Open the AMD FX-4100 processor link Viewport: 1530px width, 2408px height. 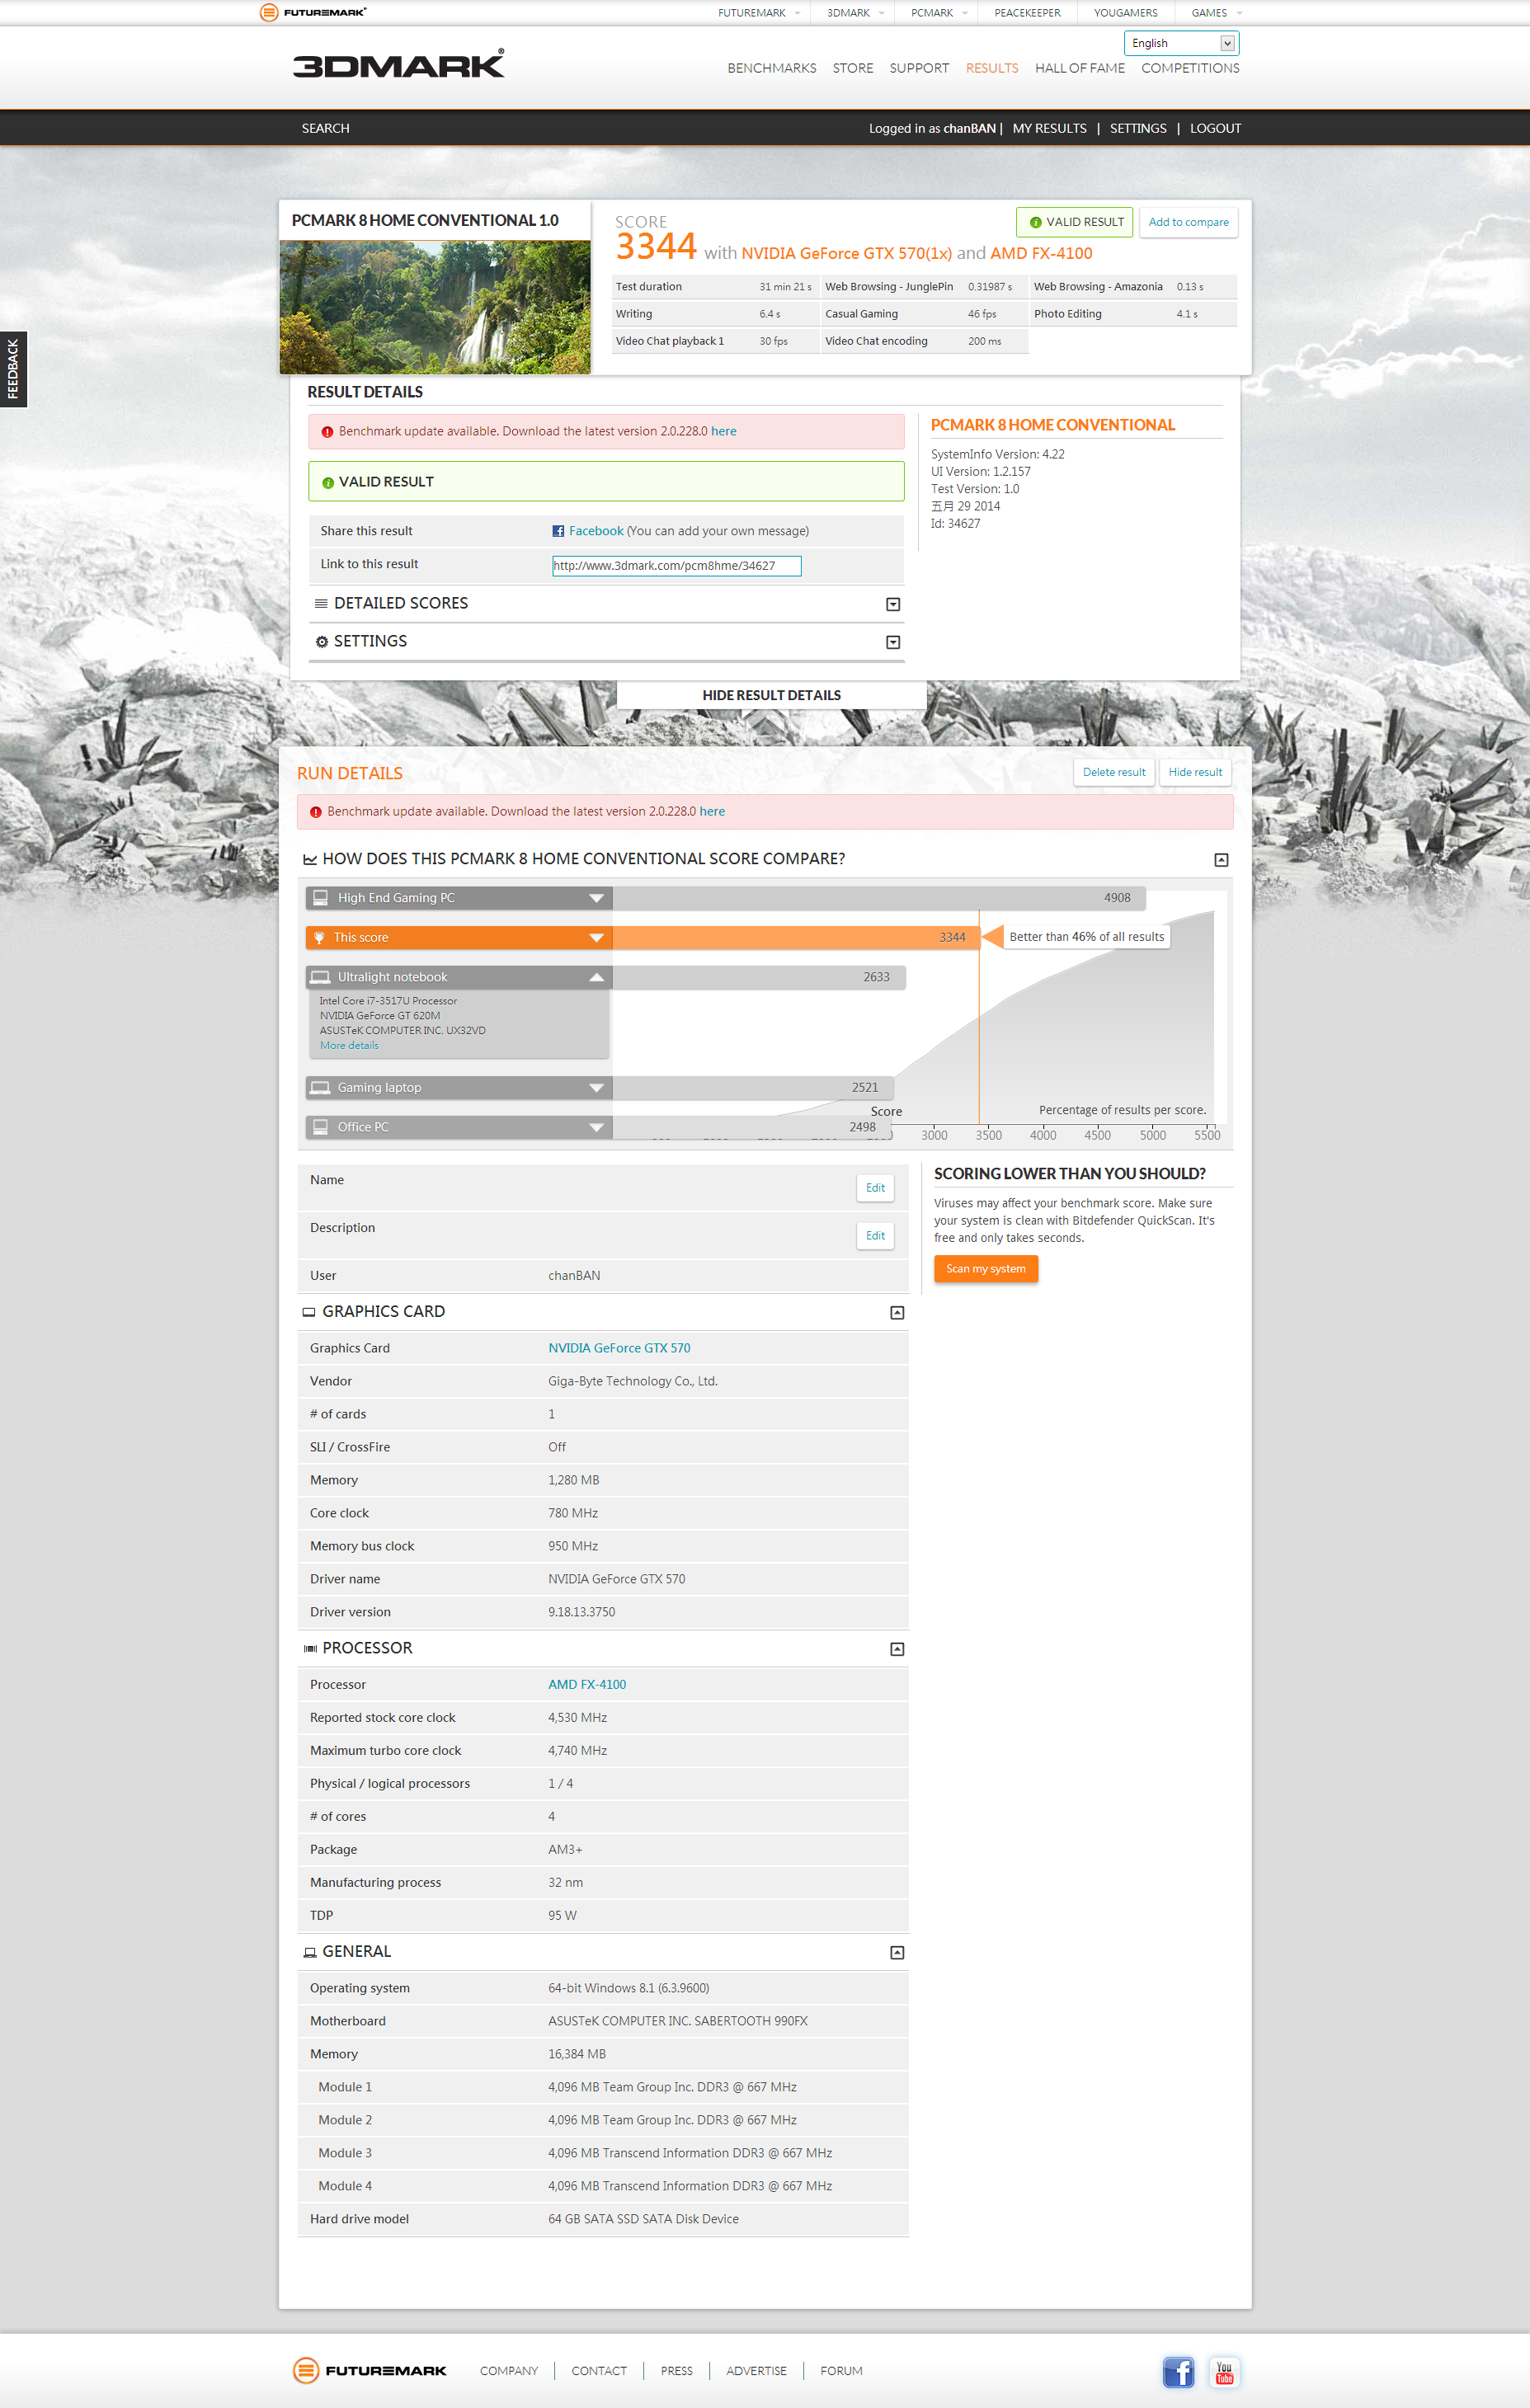[x=587, y=1684]
